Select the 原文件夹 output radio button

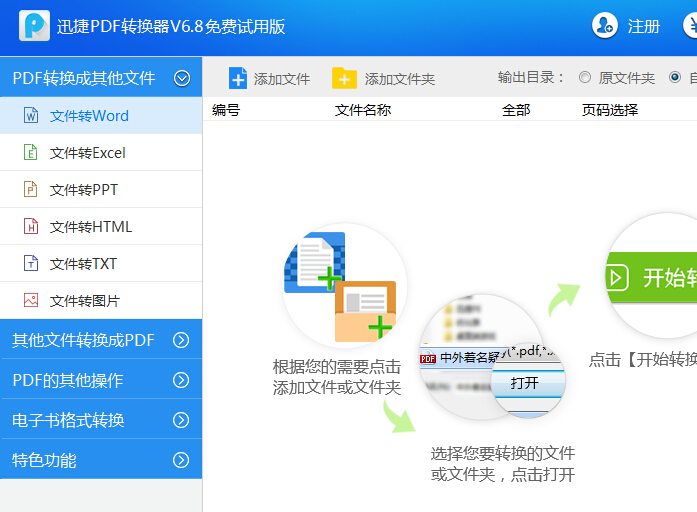[585, 77]
